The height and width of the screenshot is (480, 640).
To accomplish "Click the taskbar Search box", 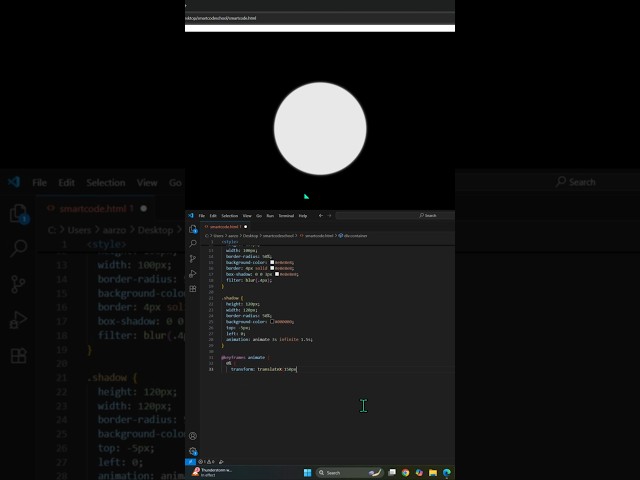I will 349,473.
